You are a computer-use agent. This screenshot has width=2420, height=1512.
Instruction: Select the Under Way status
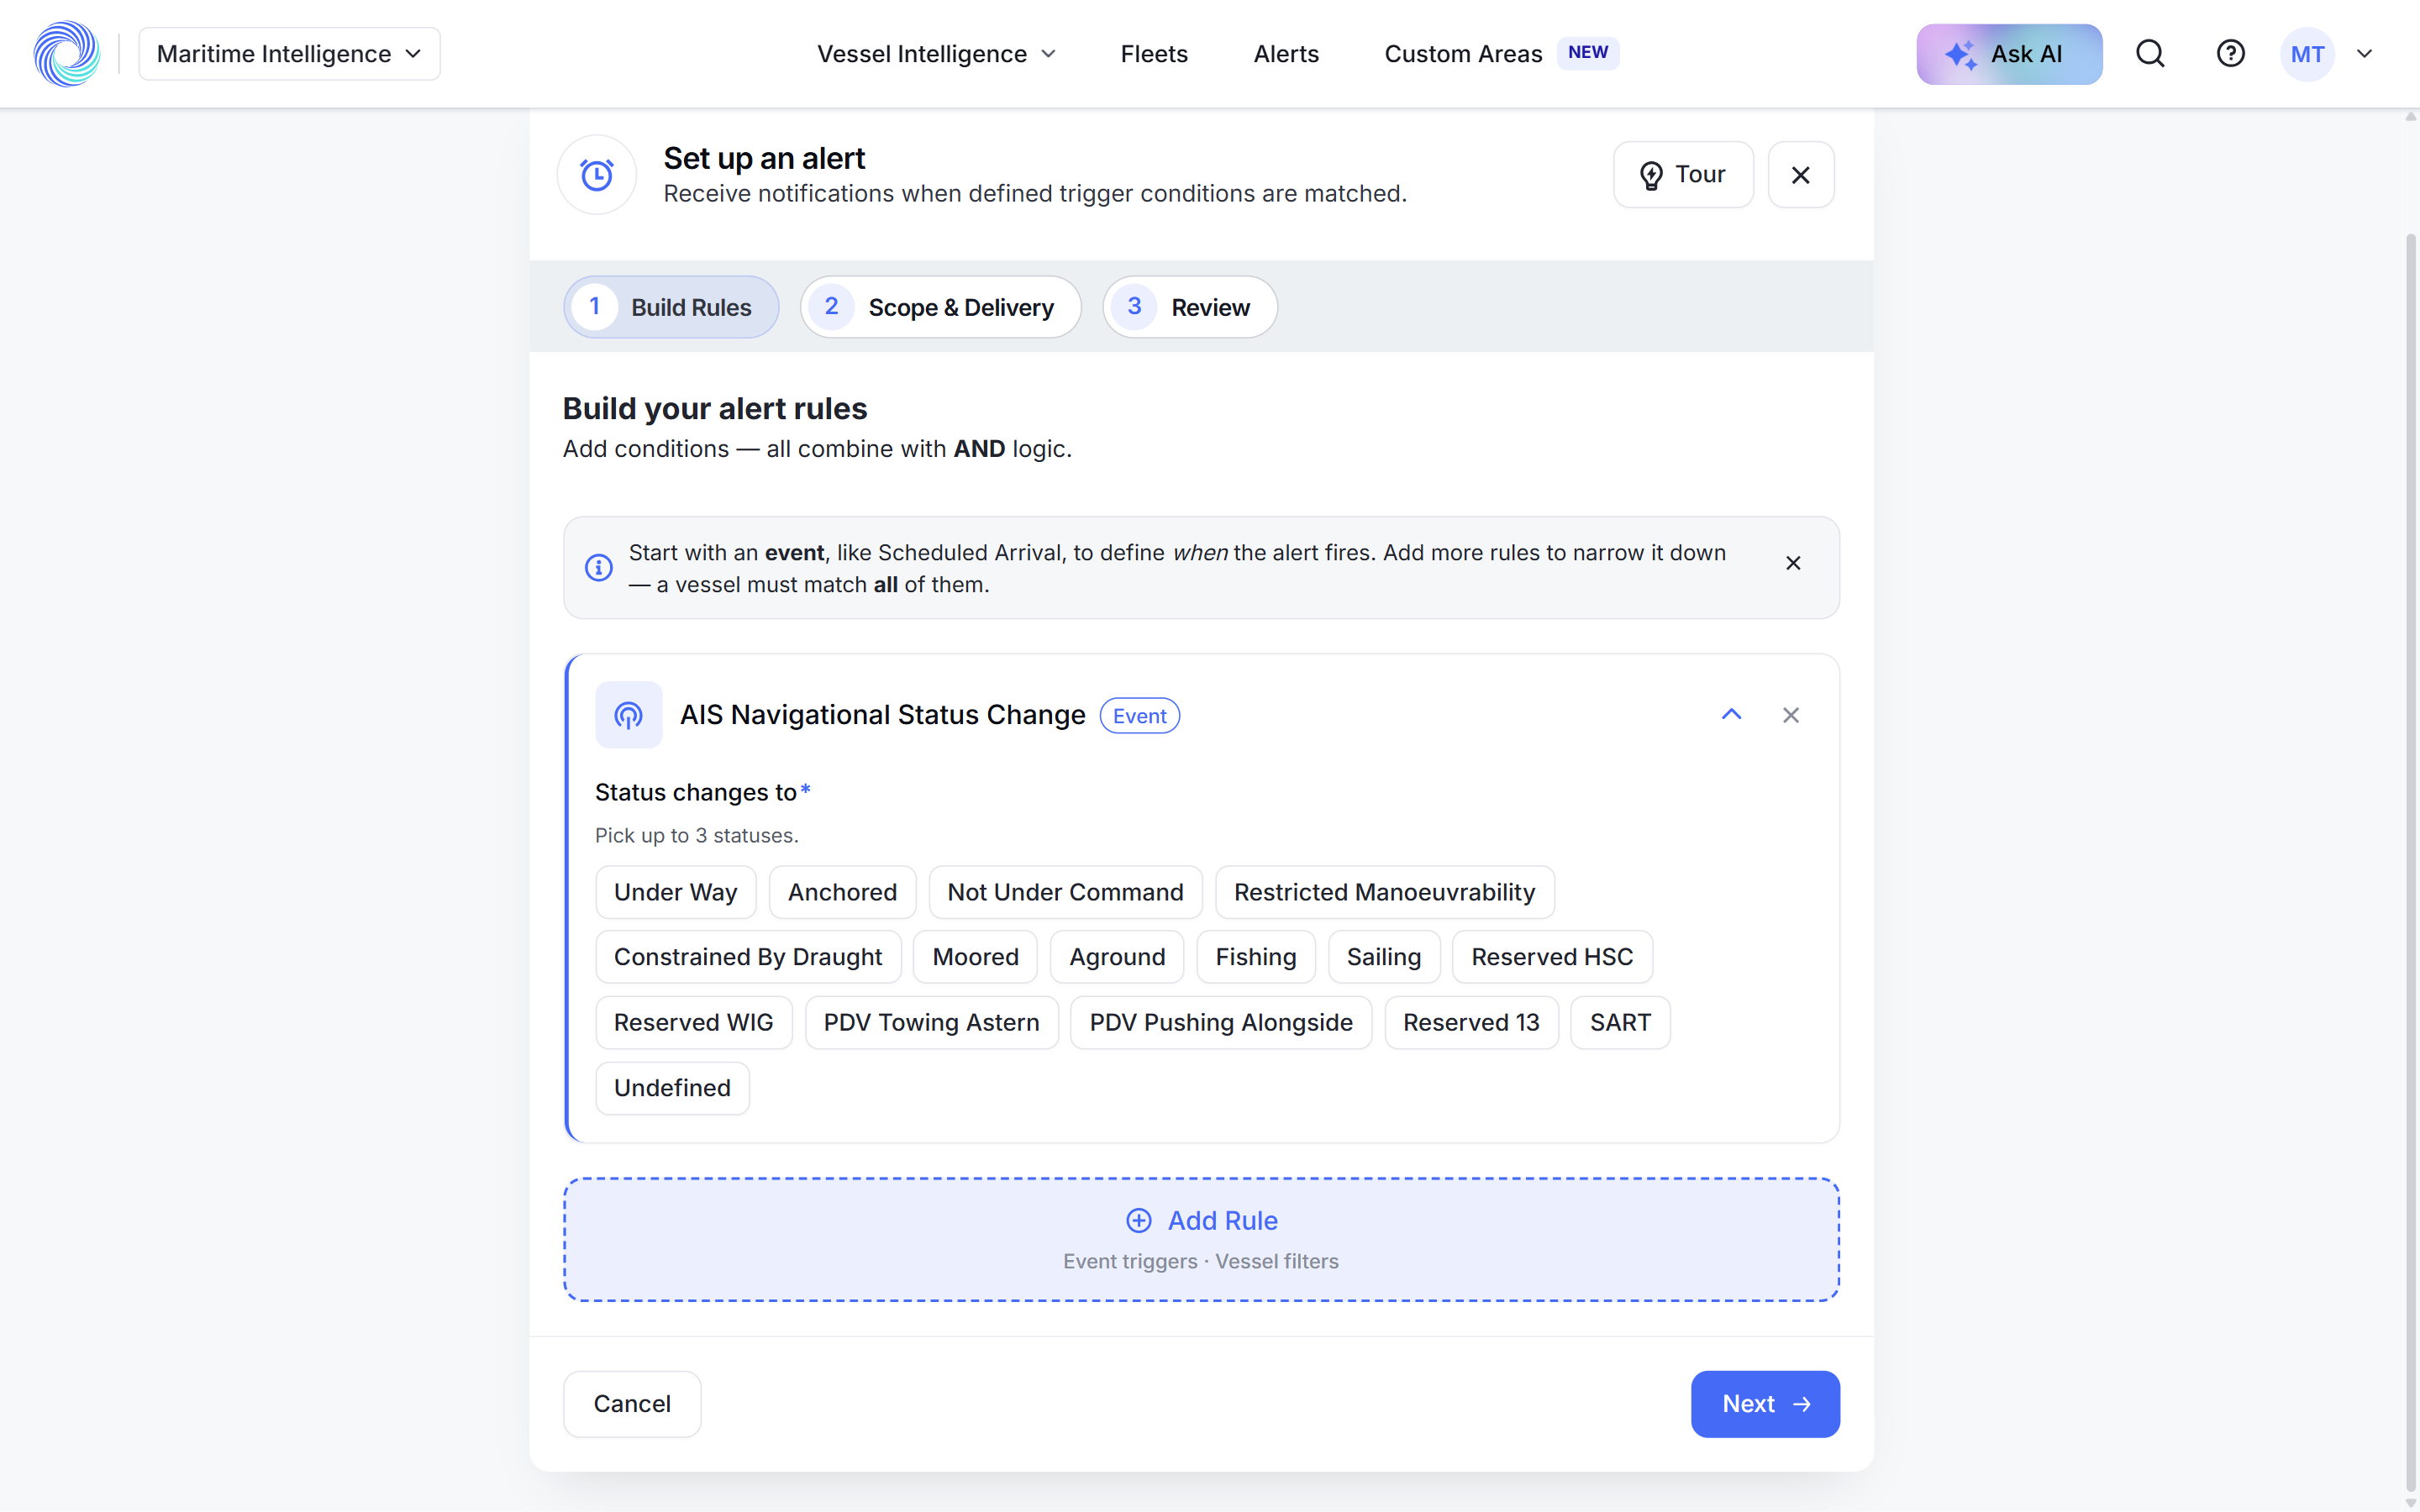676,892
